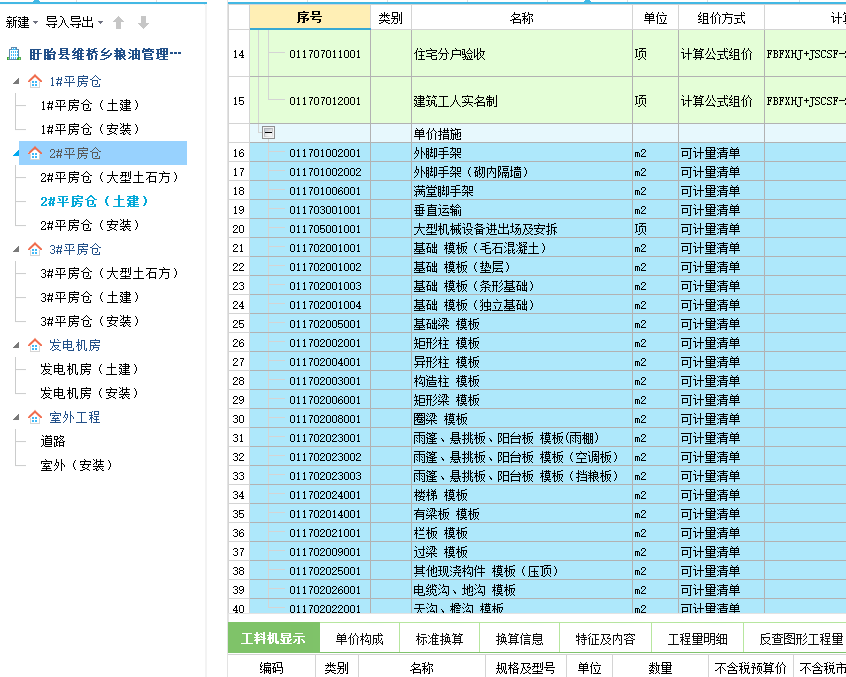Viewport: 846px width, 677px height.
Task: Click 基础 模板（条形基础）cell
Action: (522, 286)
